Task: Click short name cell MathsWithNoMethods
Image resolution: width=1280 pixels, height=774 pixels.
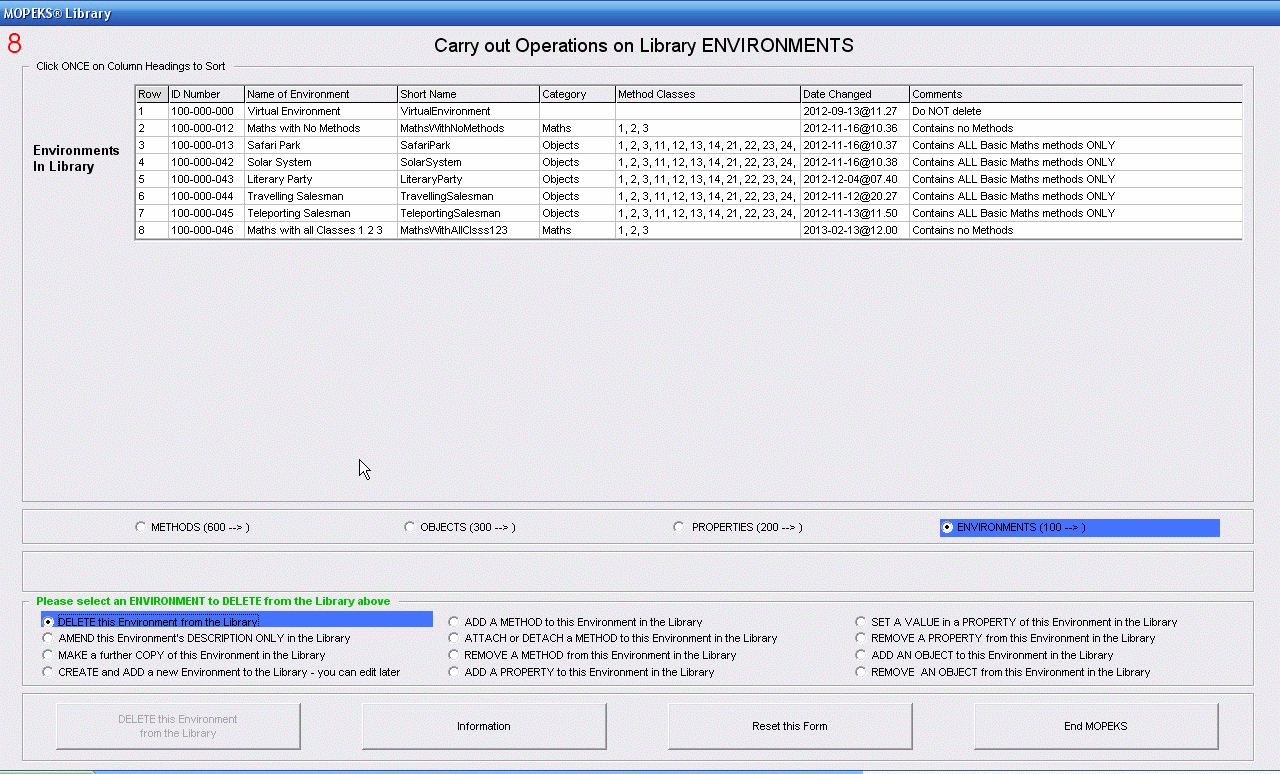Action: click(469, 128)
